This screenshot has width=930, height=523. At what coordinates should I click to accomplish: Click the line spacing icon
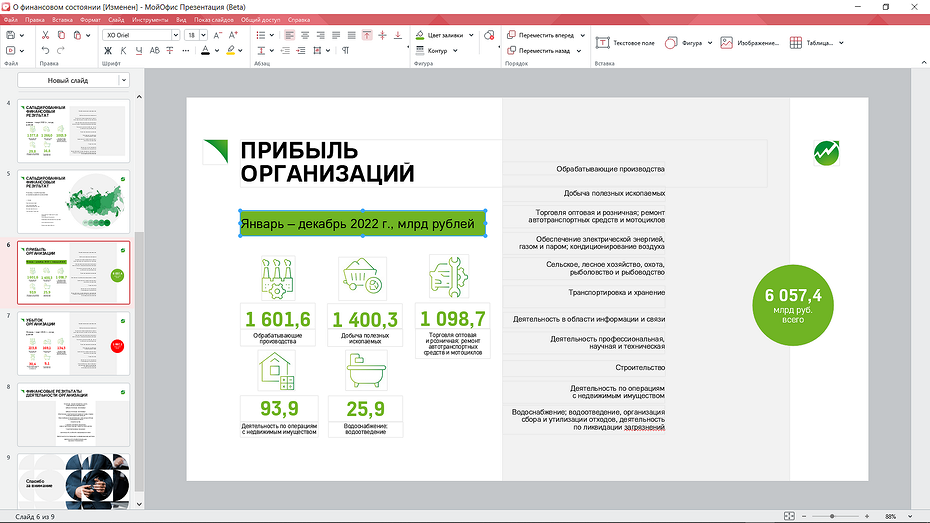[262, 51]
